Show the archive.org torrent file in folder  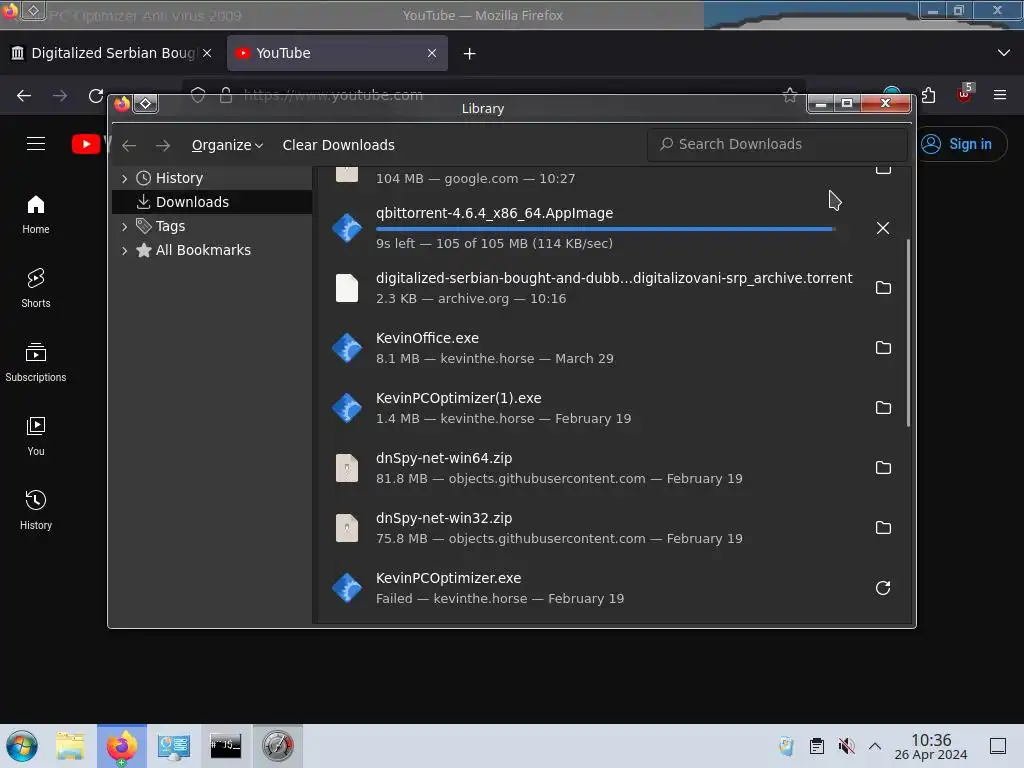pyautogui.click(x=883, y=287)
